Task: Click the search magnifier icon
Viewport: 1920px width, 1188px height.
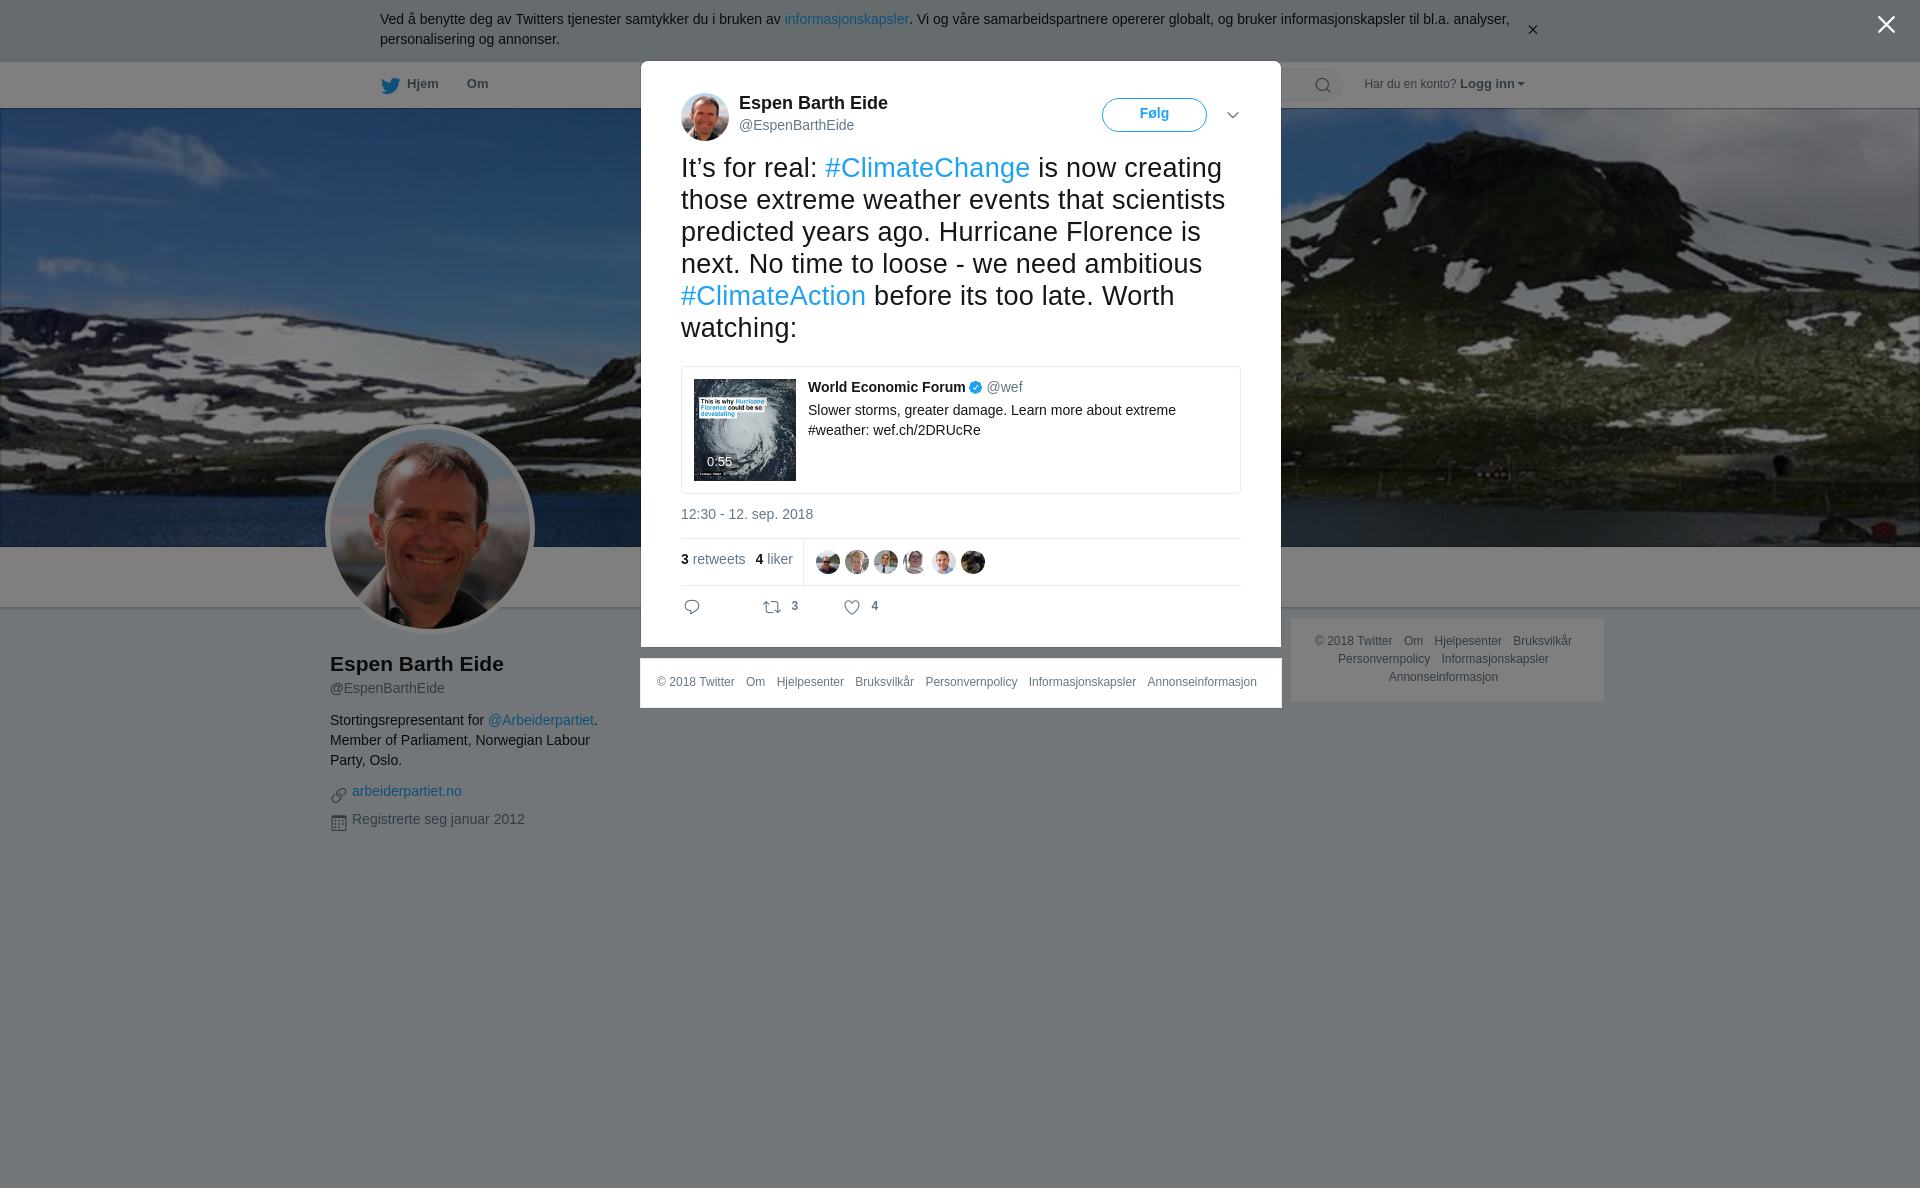Action: [x=1323, y=85]
